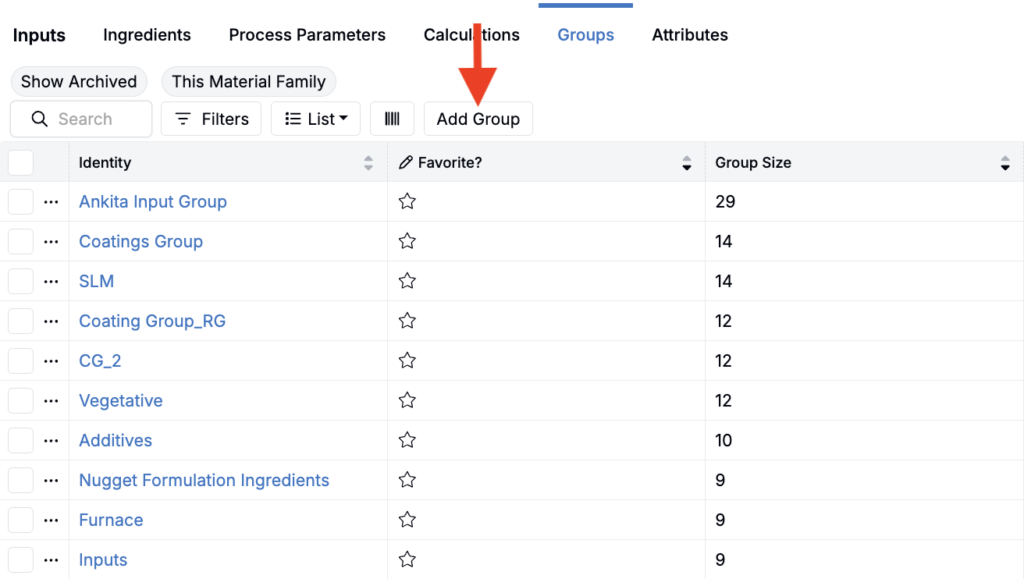1024x579 pixels.
Task: Click the Add Group button
Action: [x=478, y=119]
